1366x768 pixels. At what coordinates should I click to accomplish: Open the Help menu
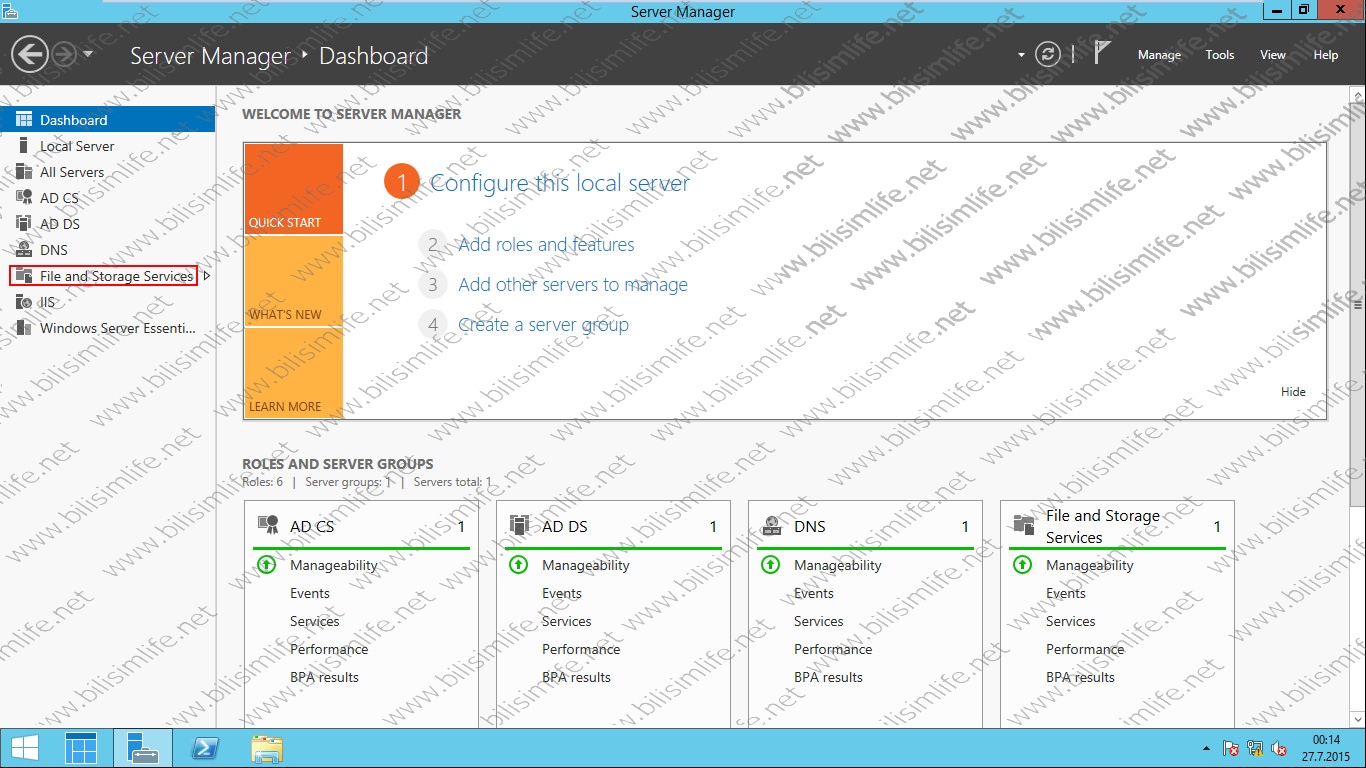coord(1325,55)
